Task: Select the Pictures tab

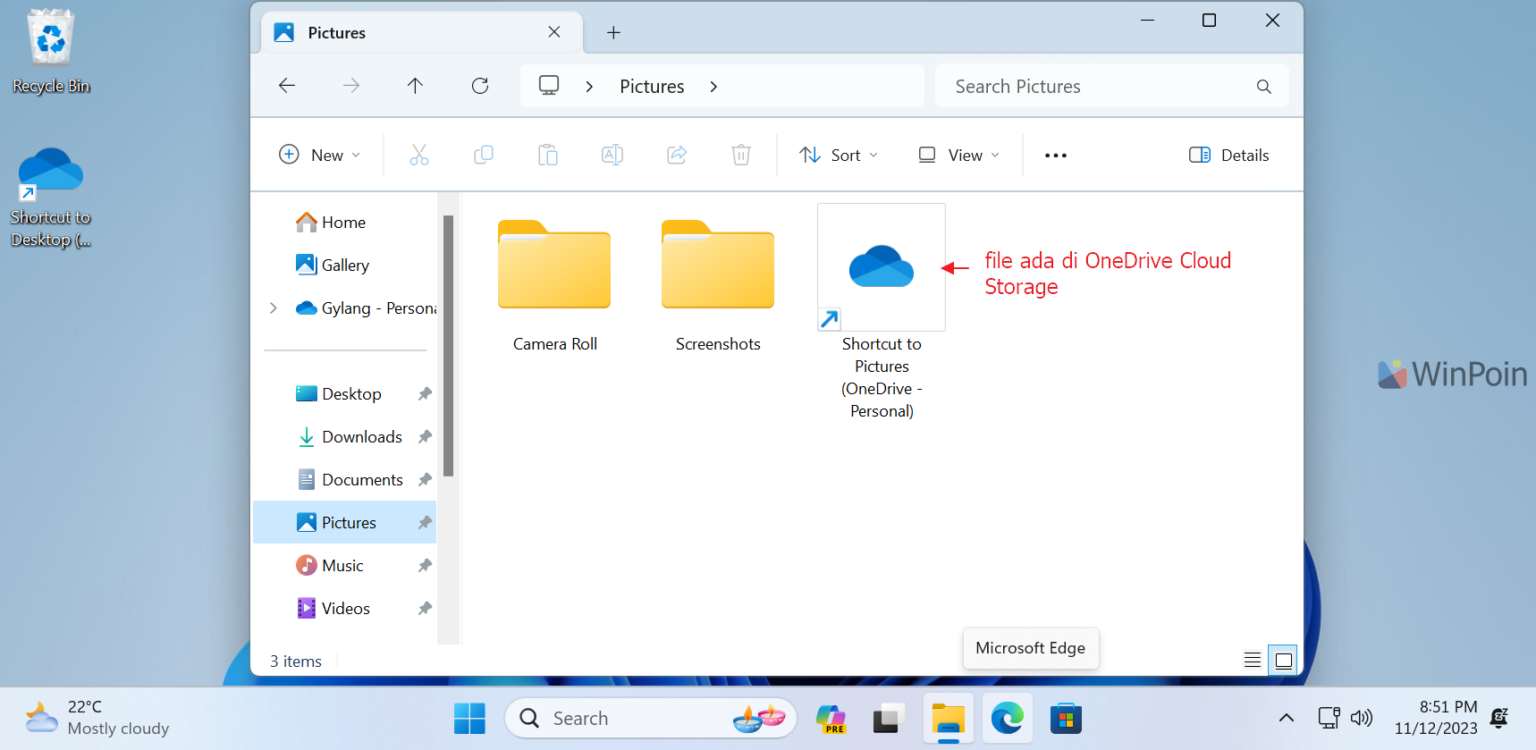Action: pyautogui.click(x=337, y=32)
